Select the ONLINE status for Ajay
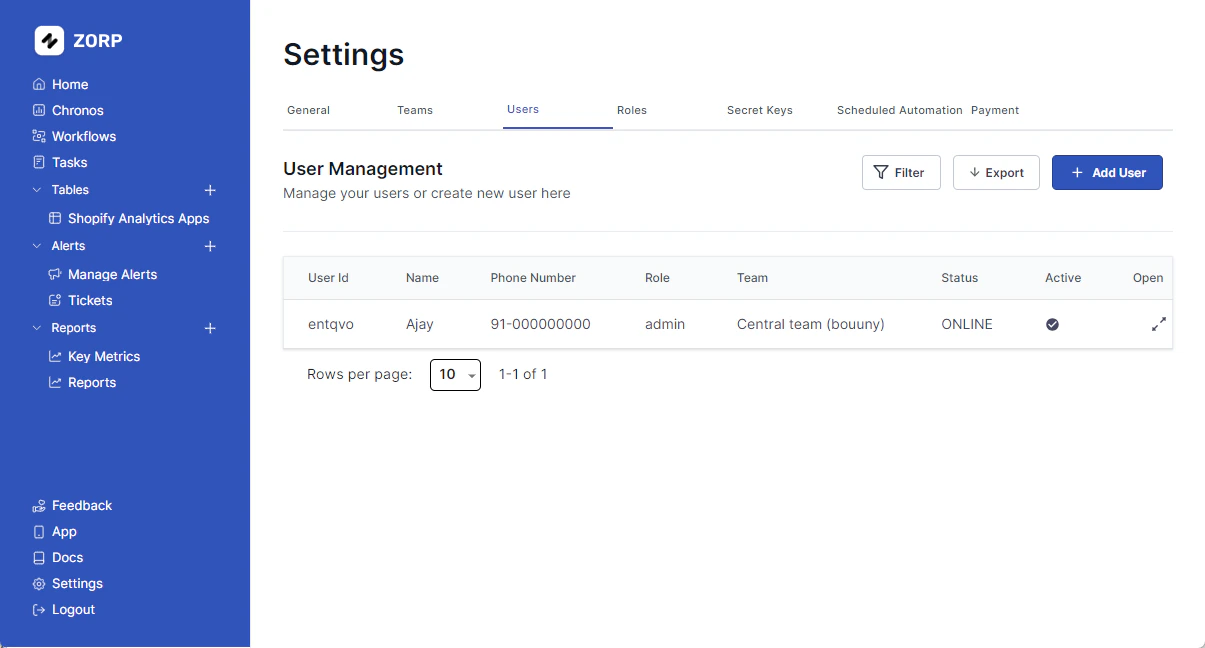 point(966,324)
